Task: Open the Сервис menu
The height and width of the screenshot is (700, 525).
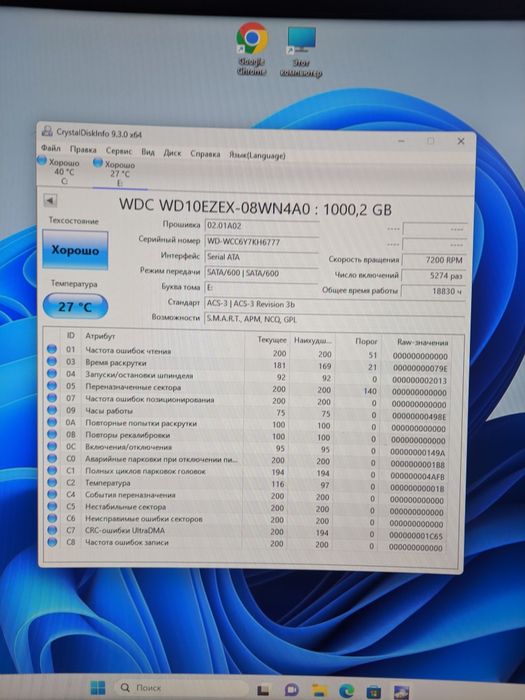Action: coord(119,151)
